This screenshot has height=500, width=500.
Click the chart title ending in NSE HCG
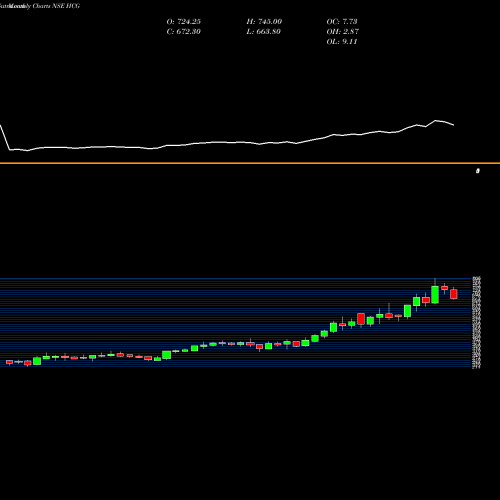click(40, 6)
